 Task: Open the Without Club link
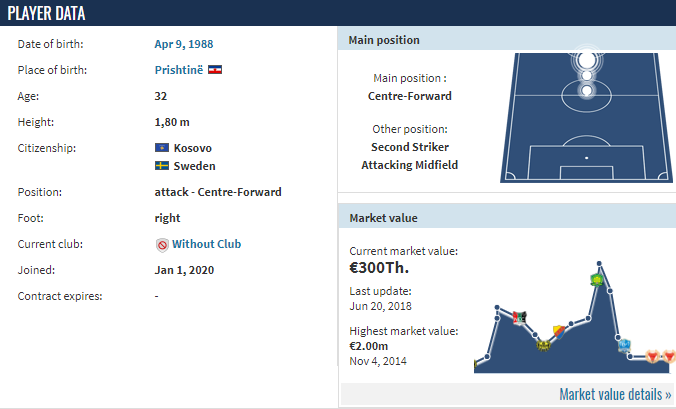click(x=207, y=244)
